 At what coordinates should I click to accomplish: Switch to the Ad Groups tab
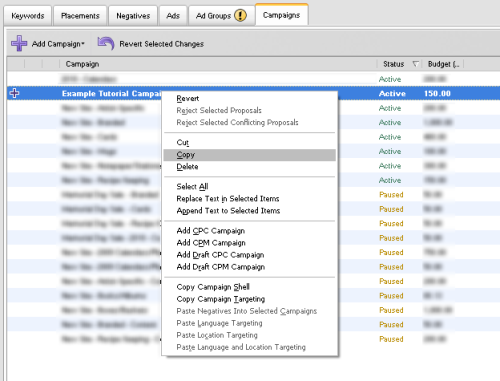click(213, 16)
